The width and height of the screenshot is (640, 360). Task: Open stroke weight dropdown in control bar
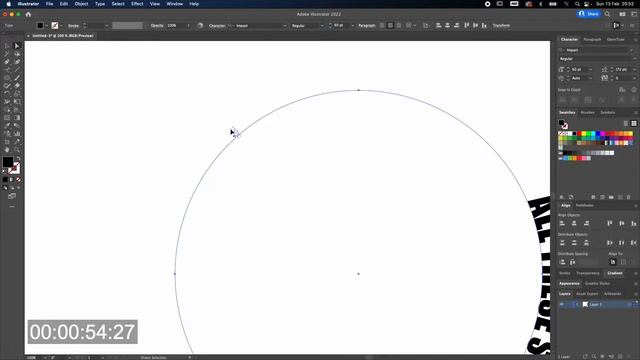point(107,25)
